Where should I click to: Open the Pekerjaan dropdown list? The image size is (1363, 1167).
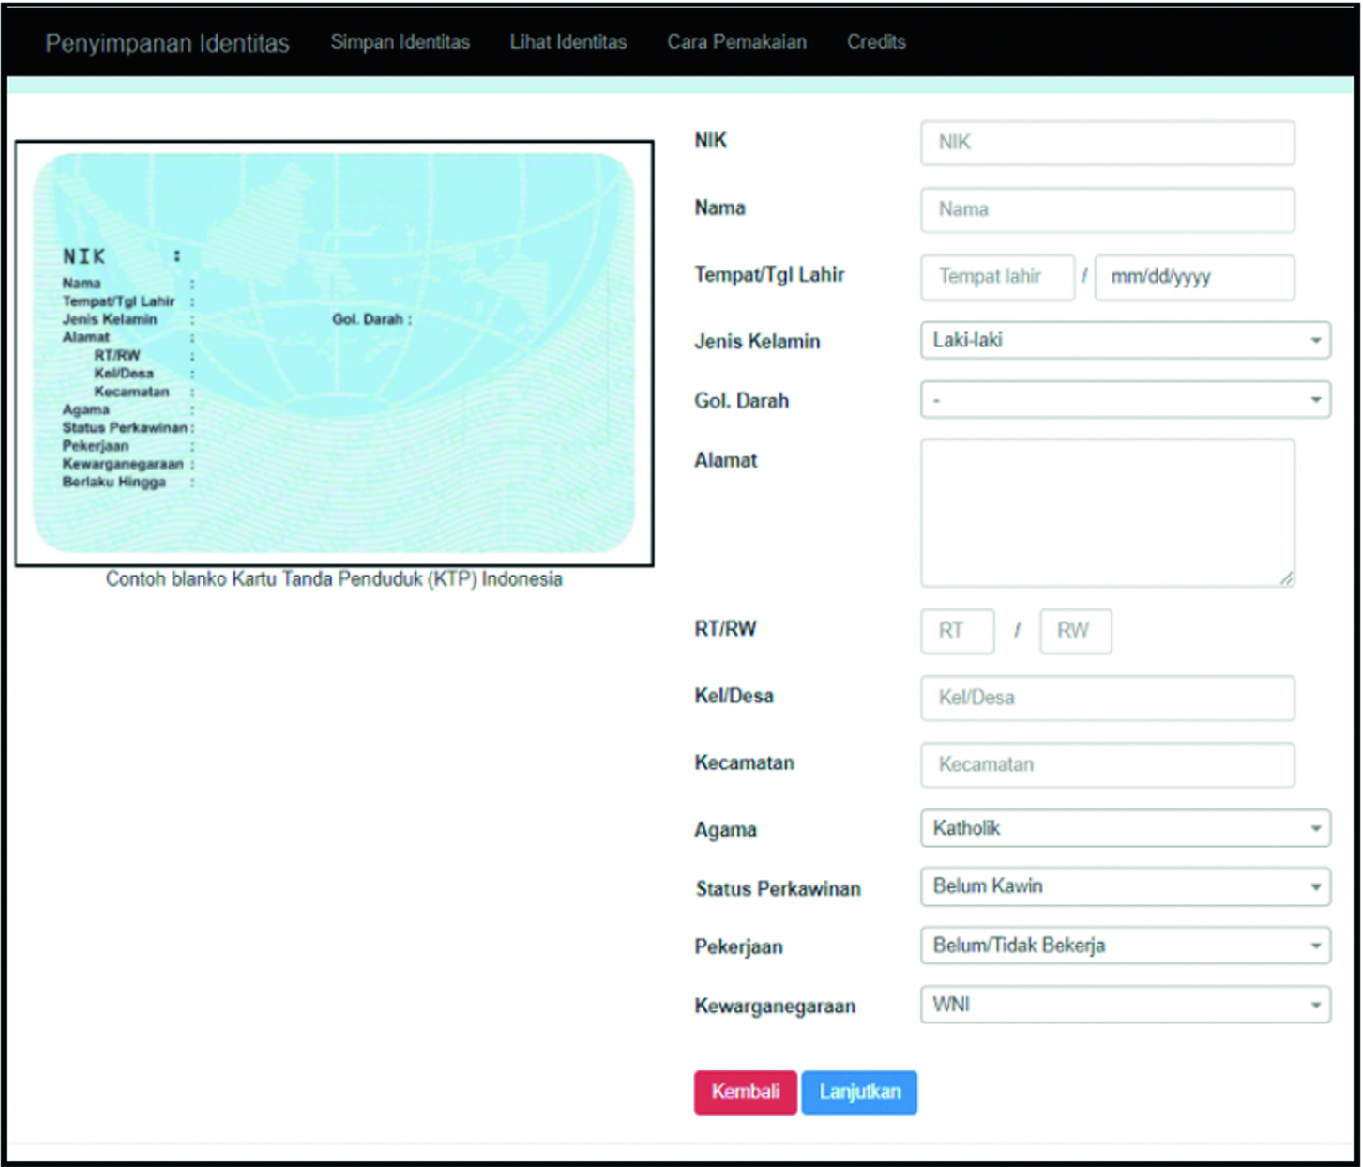point(1125,946)
